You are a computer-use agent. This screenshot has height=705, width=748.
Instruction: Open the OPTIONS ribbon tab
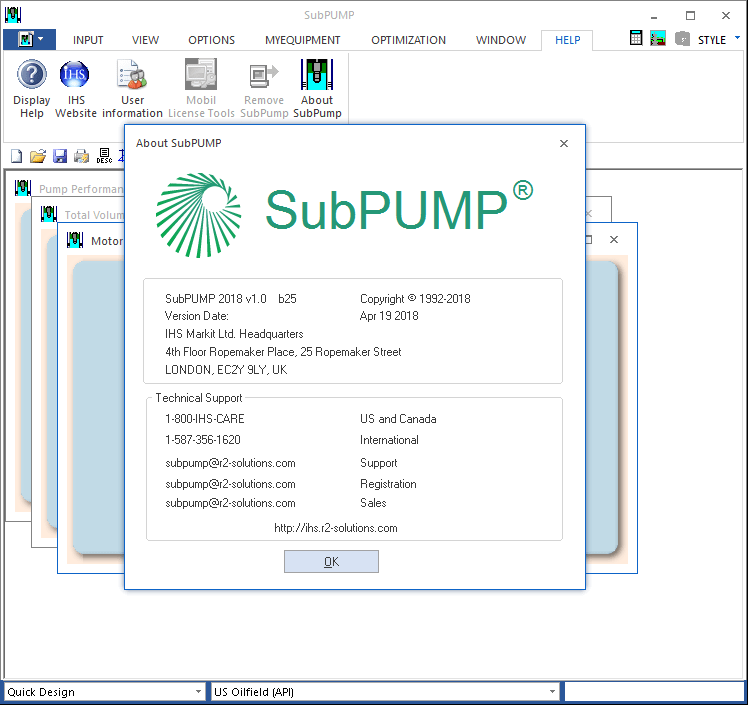(211, 40)
